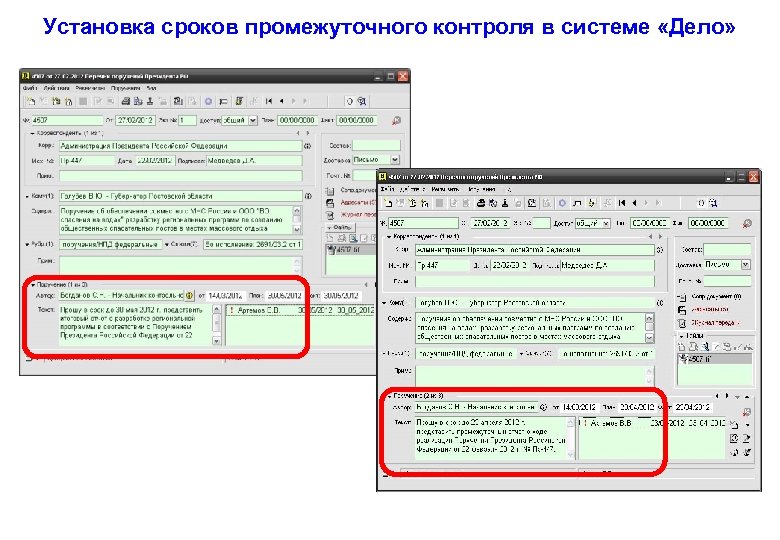Open the Доставка dropdown in the front window
780x540 pixels.
click(x=745, y=265)
